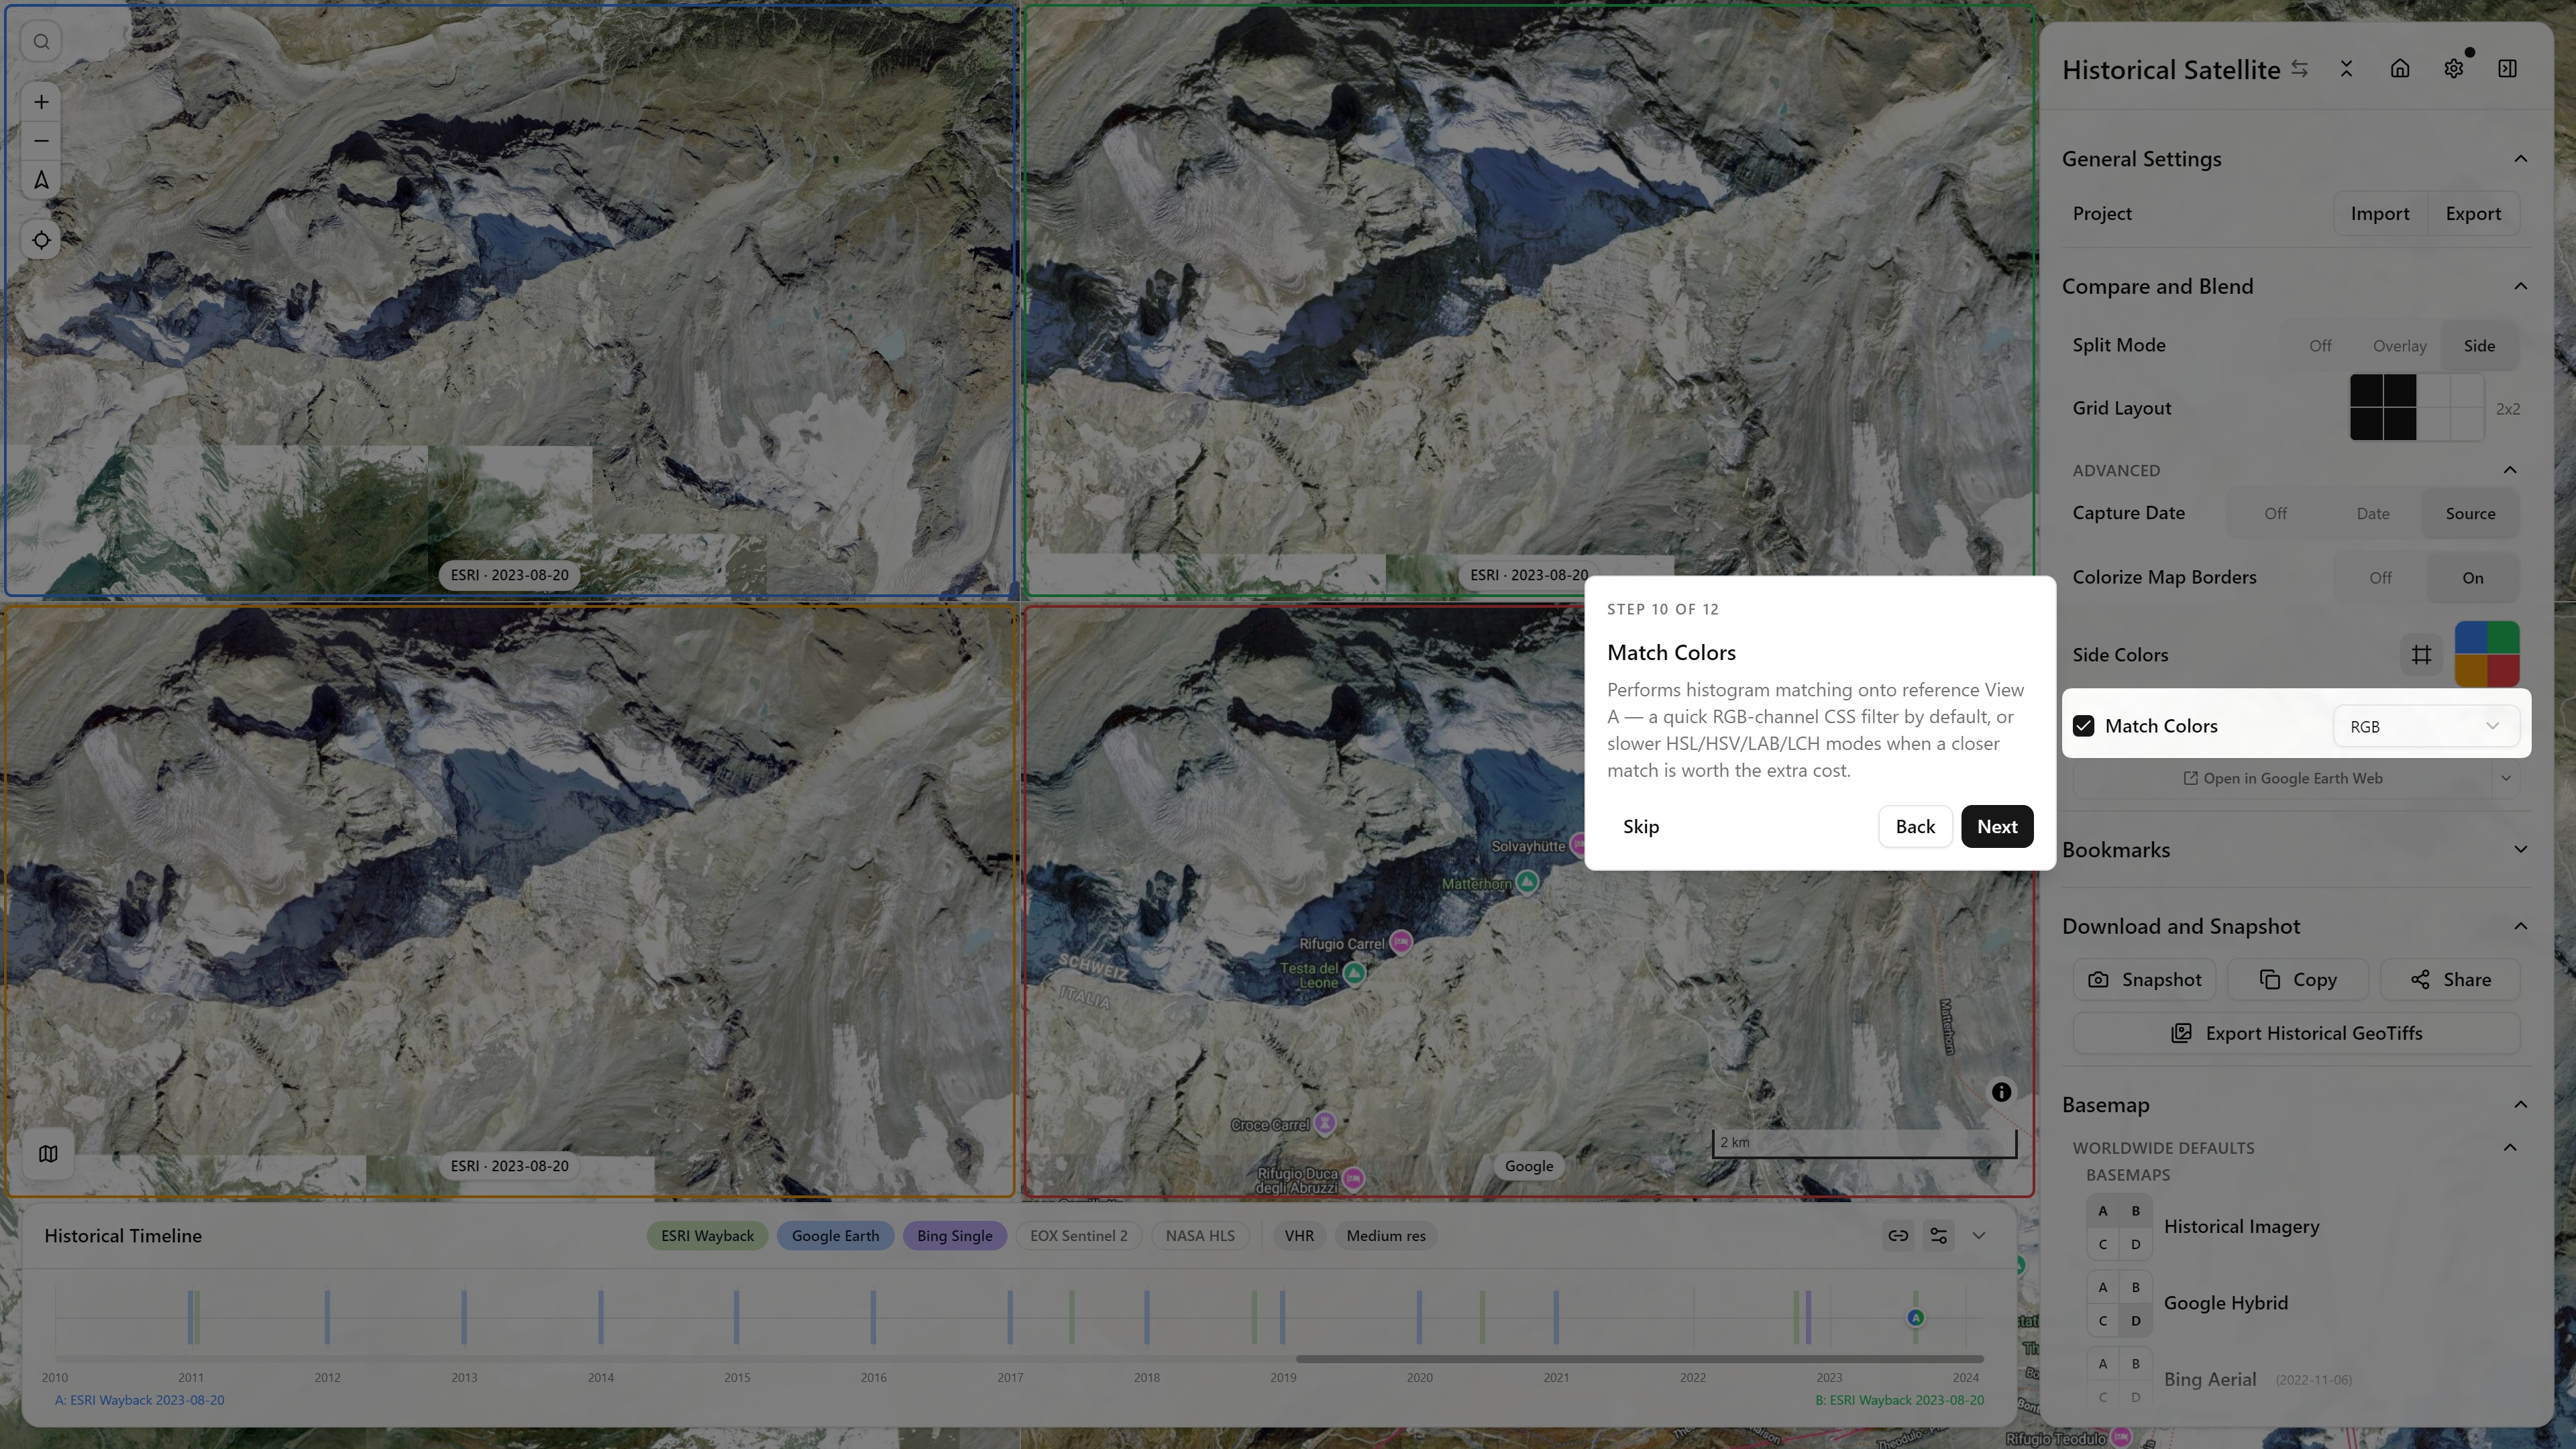Set Split Mode to Side
Screen dimensions: 2576x1449
(2479, 346)
